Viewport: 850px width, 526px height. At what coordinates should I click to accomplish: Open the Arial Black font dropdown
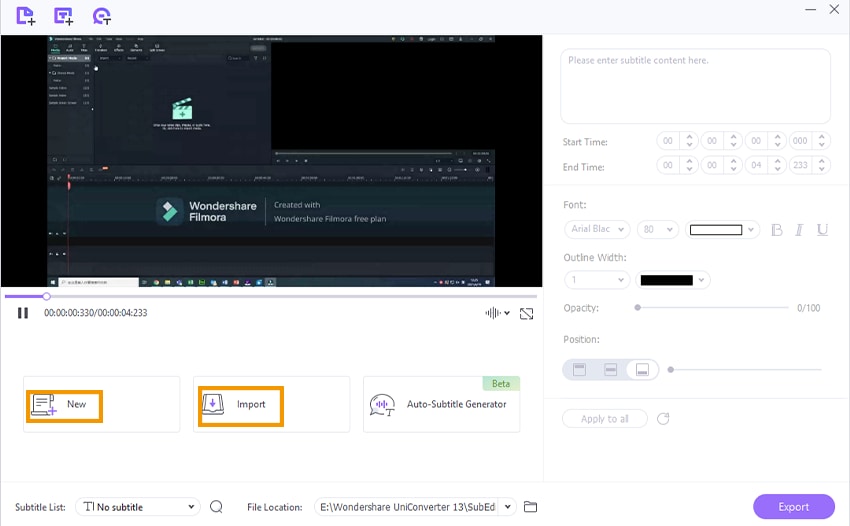pos(597,229)
